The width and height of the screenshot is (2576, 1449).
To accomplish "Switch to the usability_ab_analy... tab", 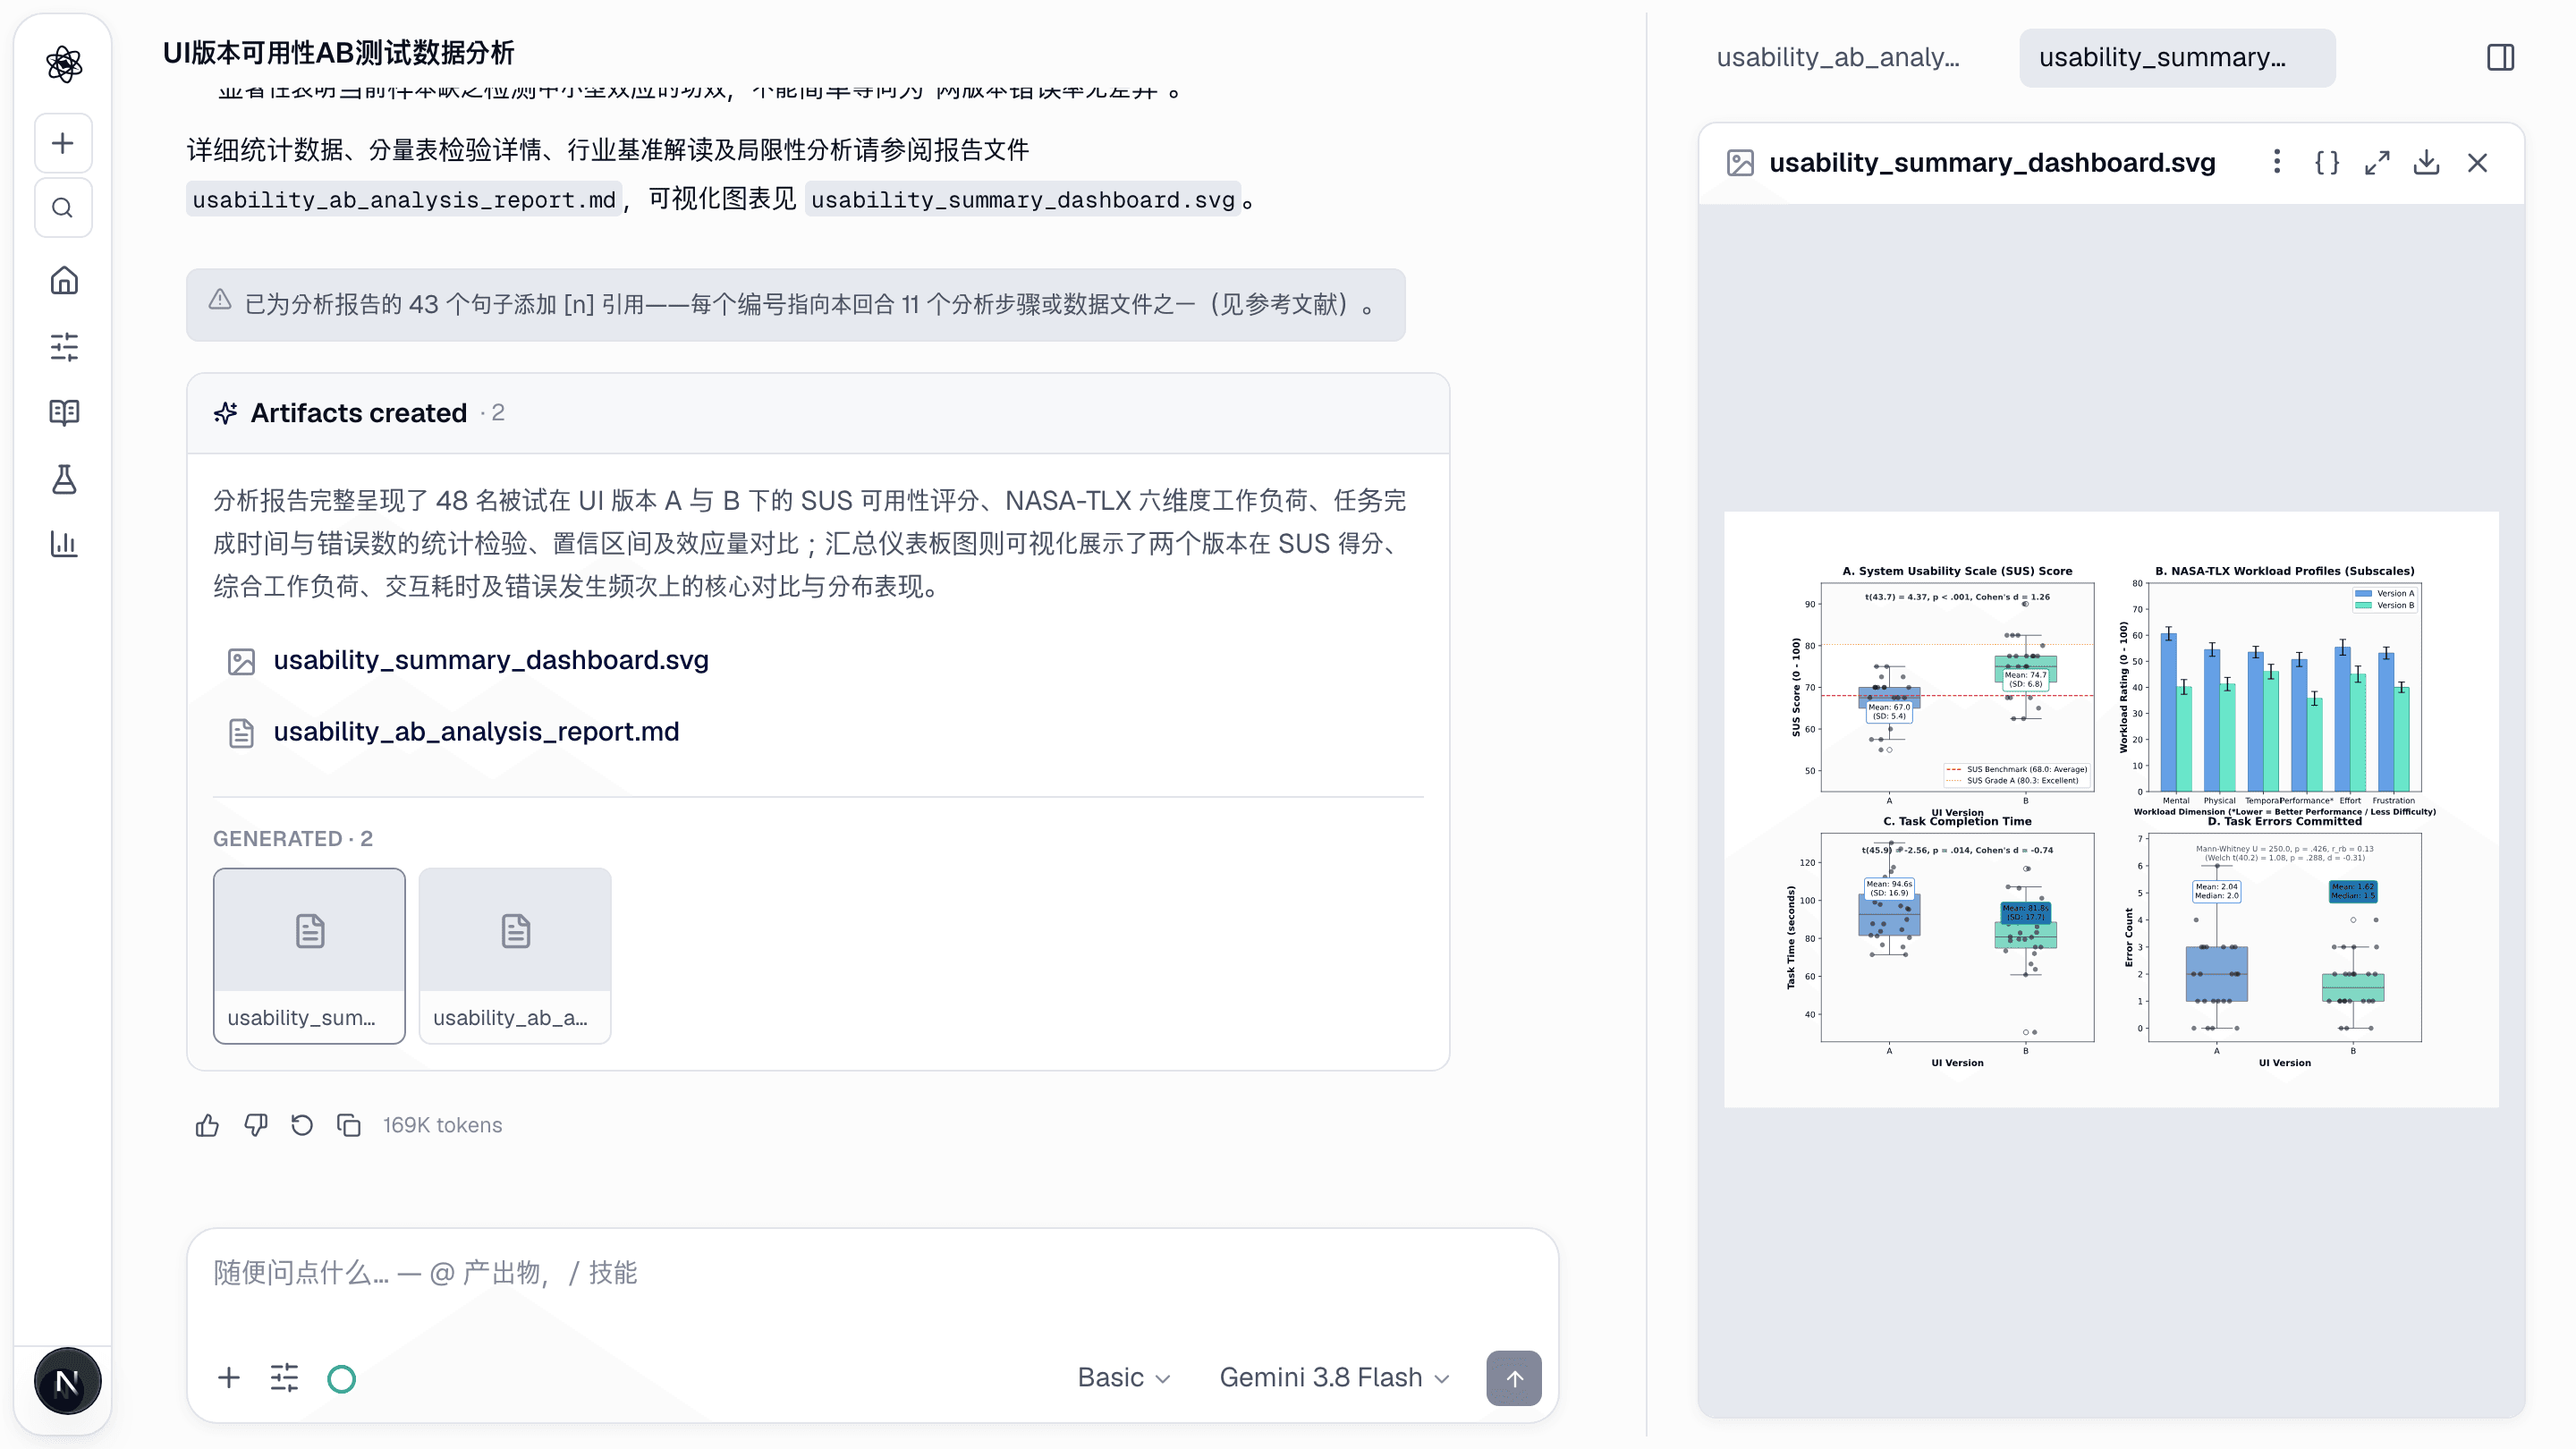I will [x=1838, y=57].
